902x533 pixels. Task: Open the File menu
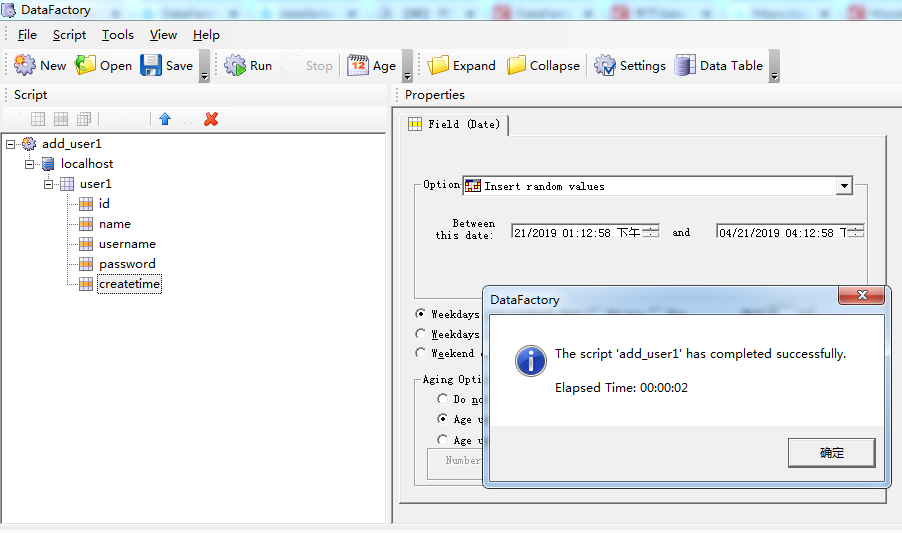pyautogui.click(x=27, y=35)
